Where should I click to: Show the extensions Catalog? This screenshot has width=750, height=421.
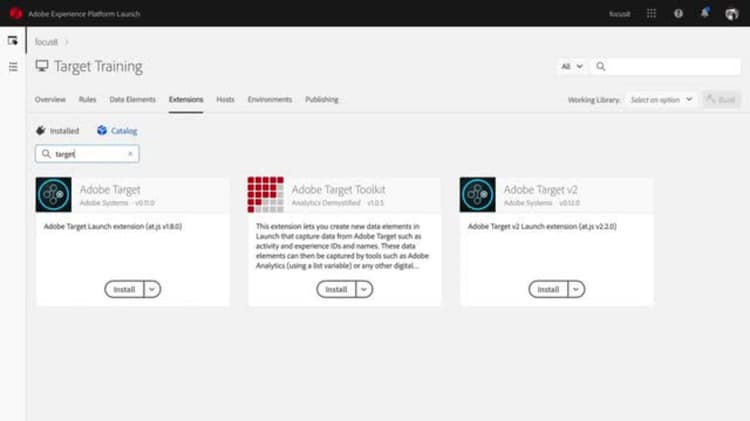(117, 131)
